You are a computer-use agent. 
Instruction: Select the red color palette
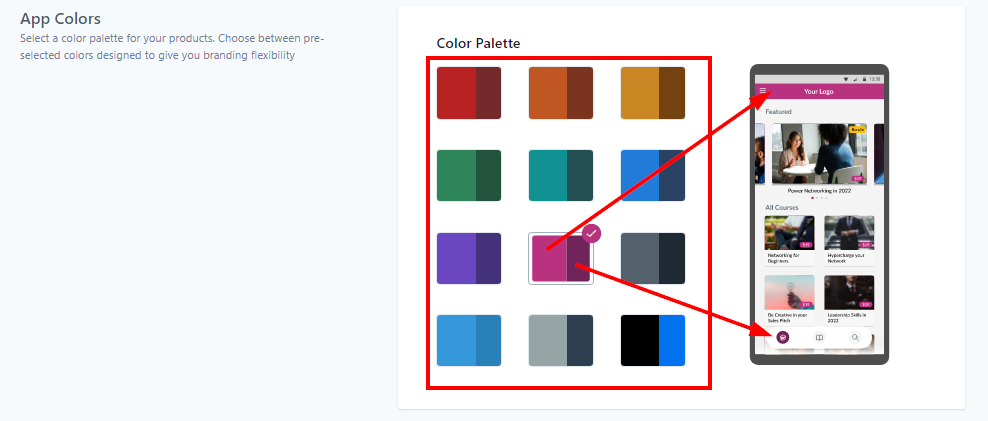pyautogui.click(x=469, y=93)
